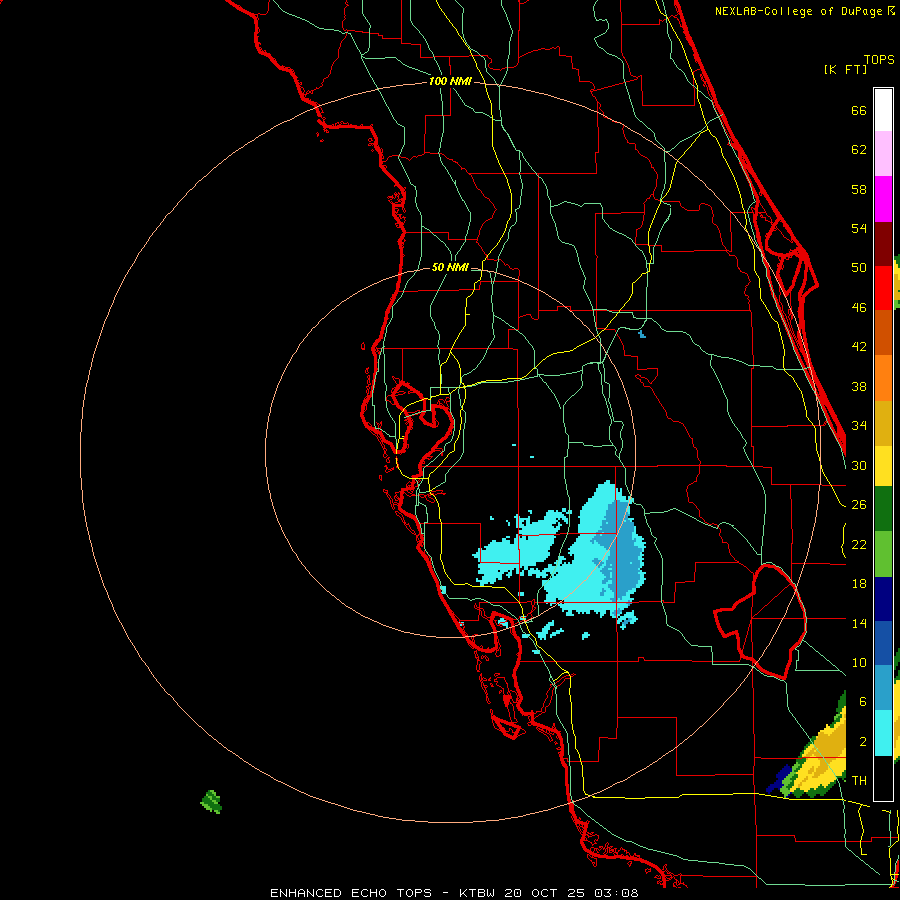
Task: Click the "TH" legend label
Action: coord(859,780)
